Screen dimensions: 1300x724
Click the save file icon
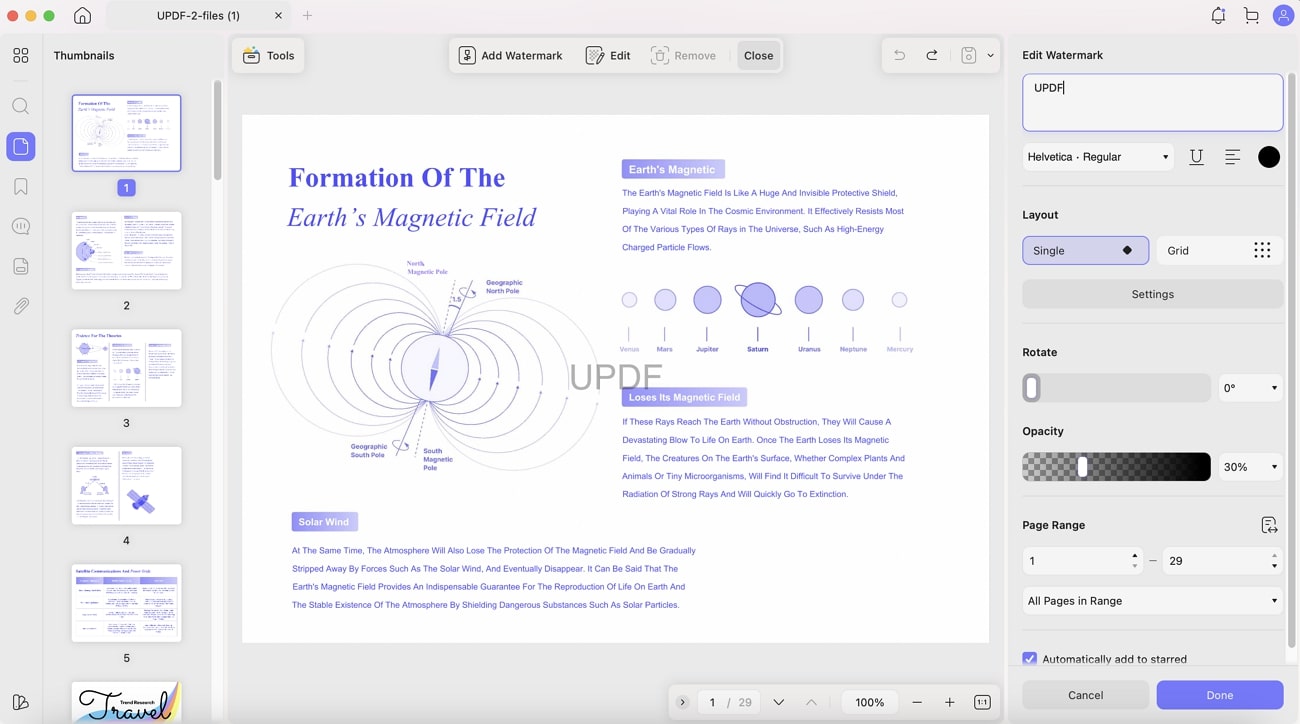[x=968, y=55]
